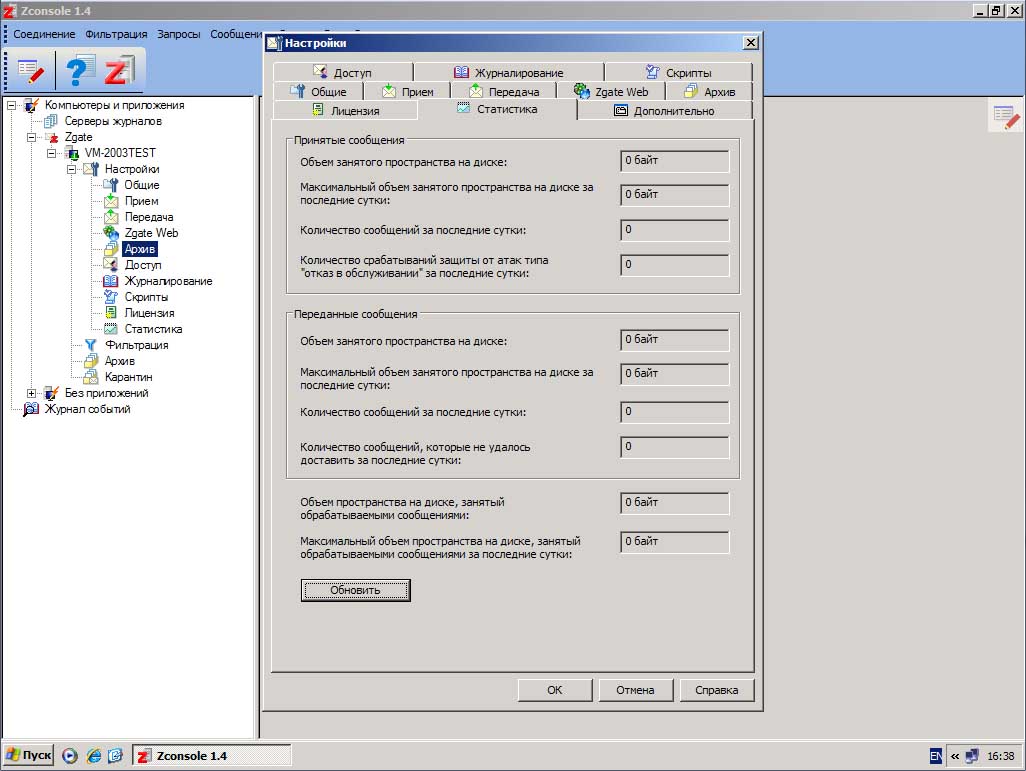This screenshot has height=771, width=1026.
Task: Switch to the Скрипты tab
Action: tap(679, 72)
